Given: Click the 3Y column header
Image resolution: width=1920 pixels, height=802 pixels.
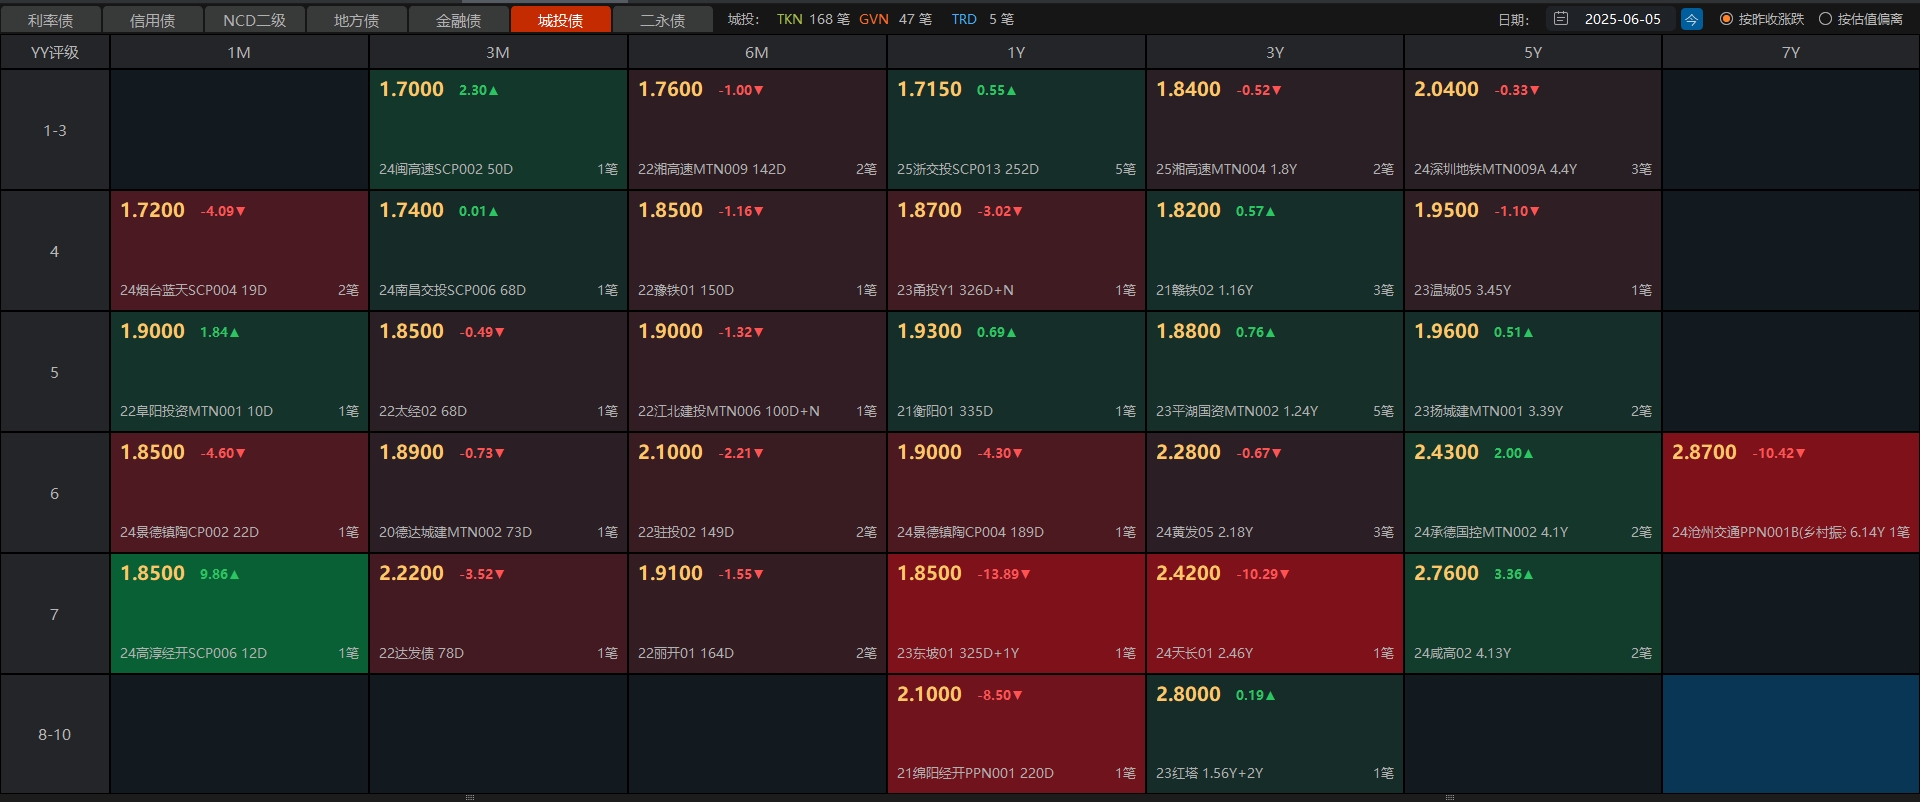Looking at the screenshot, I should [x=1275, y=52].
